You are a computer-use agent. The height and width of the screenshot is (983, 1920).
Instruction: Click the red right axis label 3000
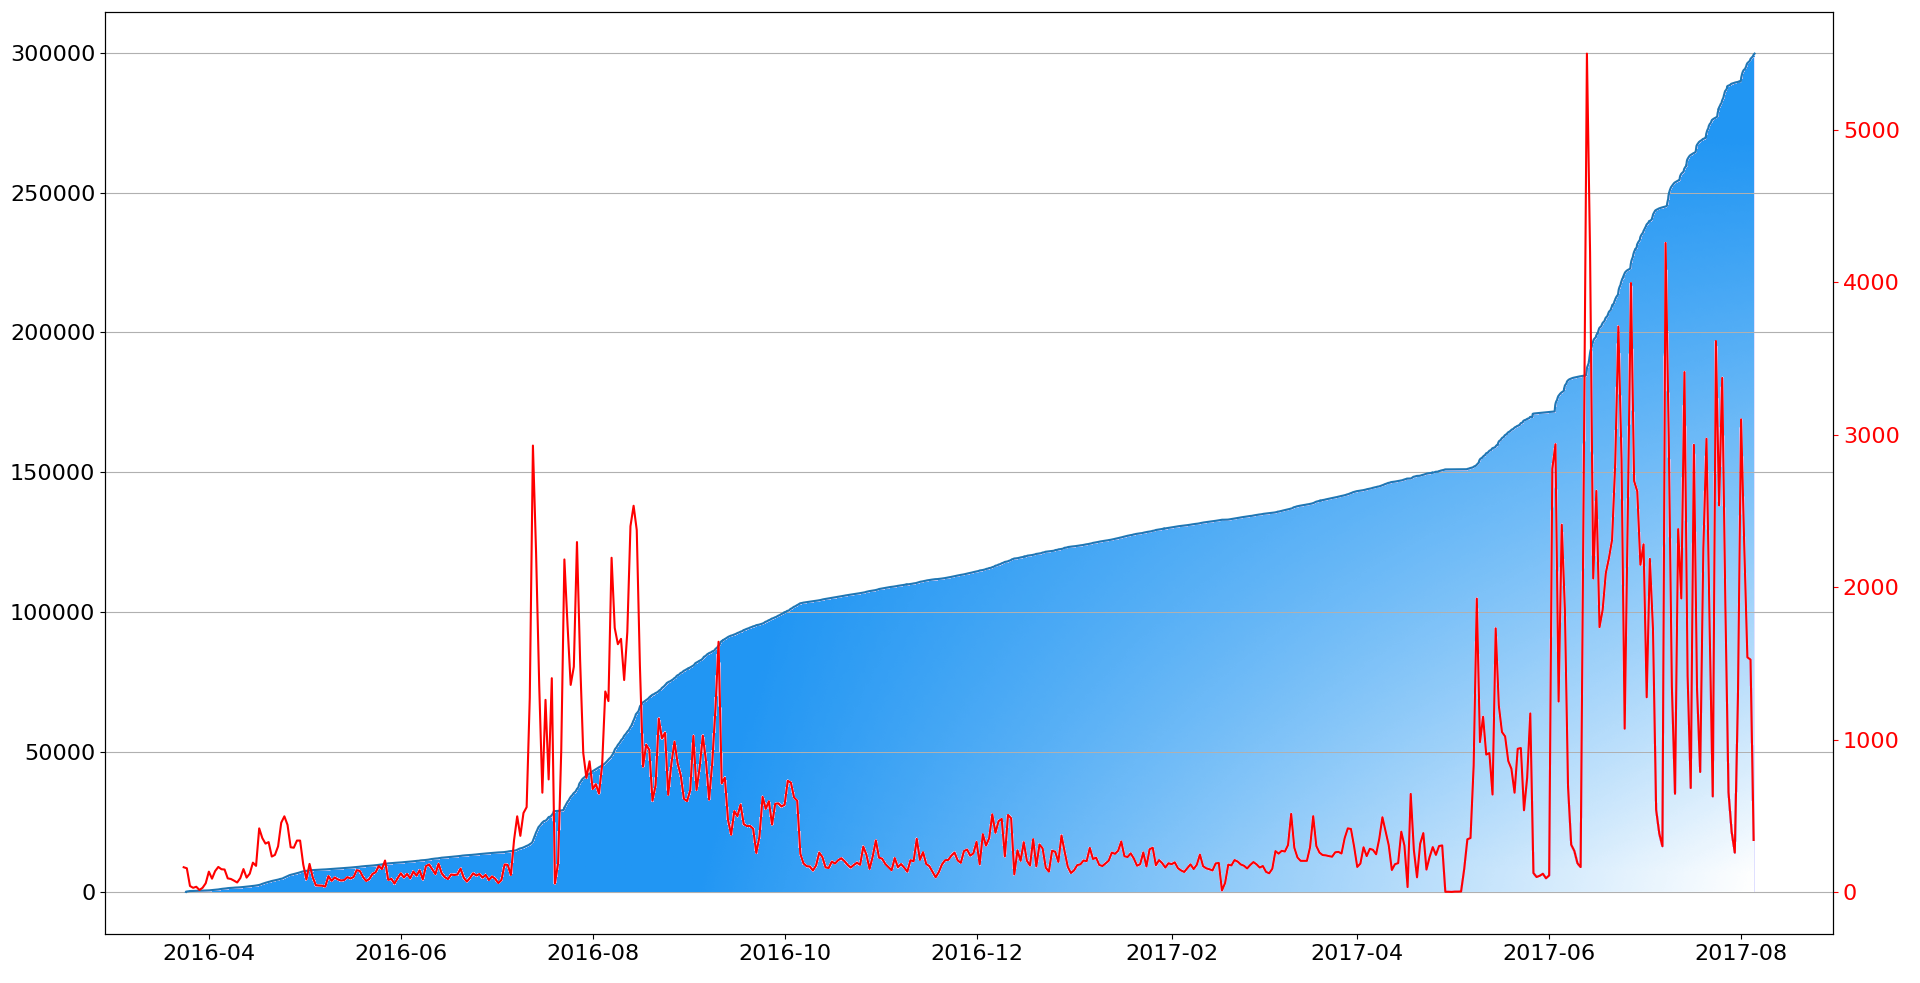pos(1870,436)
